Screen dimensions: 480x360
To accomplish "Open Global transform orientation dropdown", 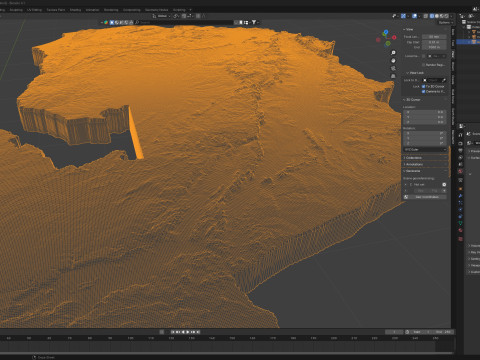I will (x=162, y=16).
